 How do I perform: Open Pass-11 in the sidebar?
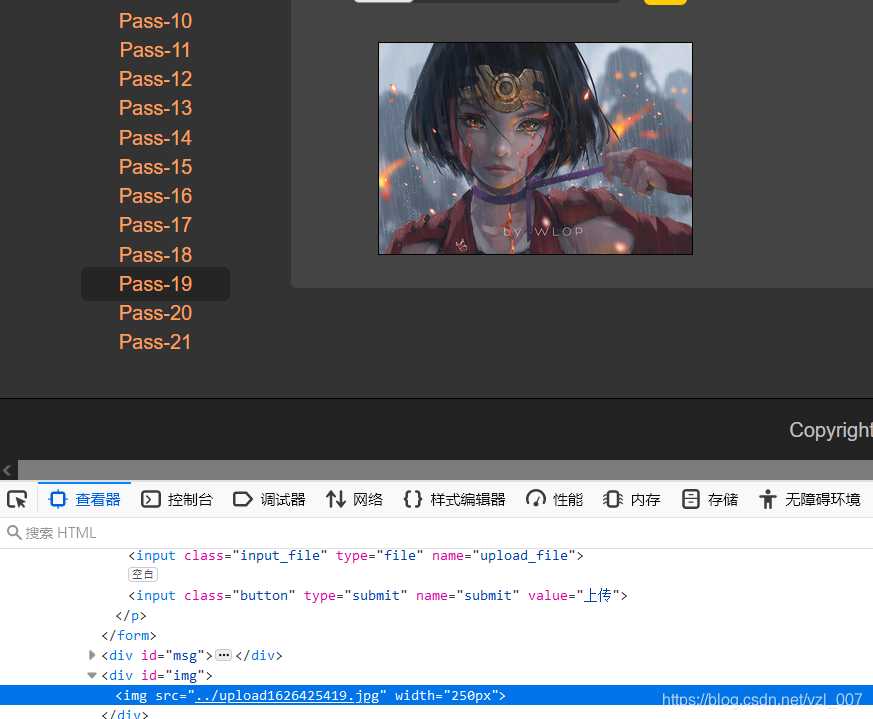pos(155,50)
